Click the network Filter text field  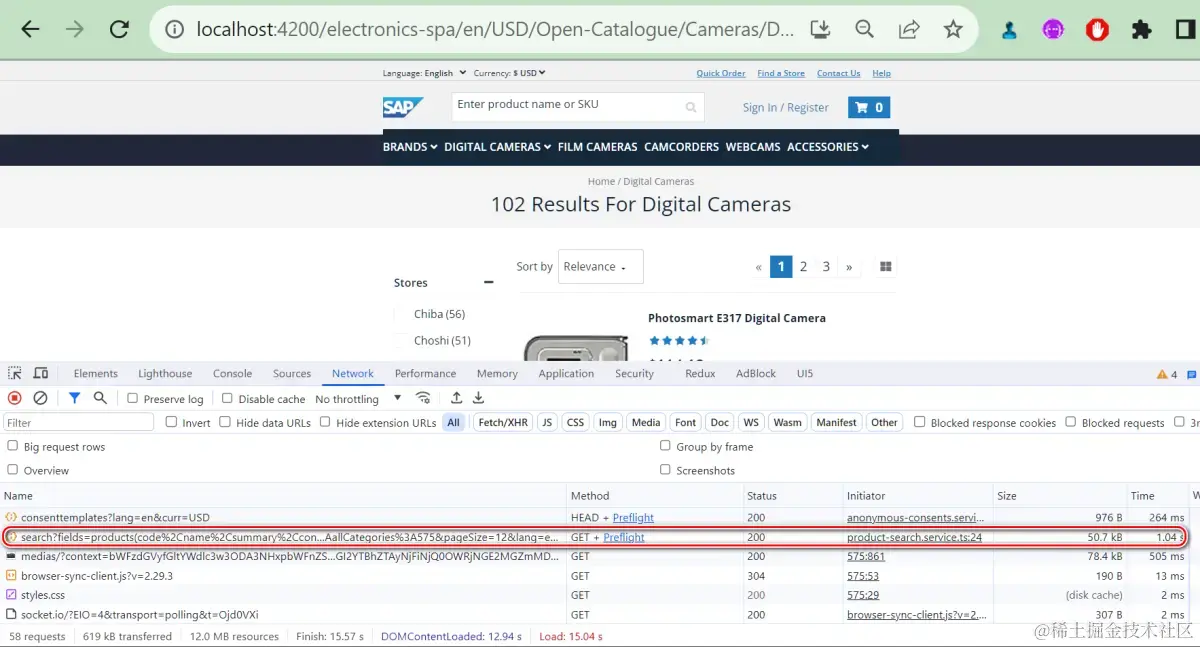coord(79,422)
